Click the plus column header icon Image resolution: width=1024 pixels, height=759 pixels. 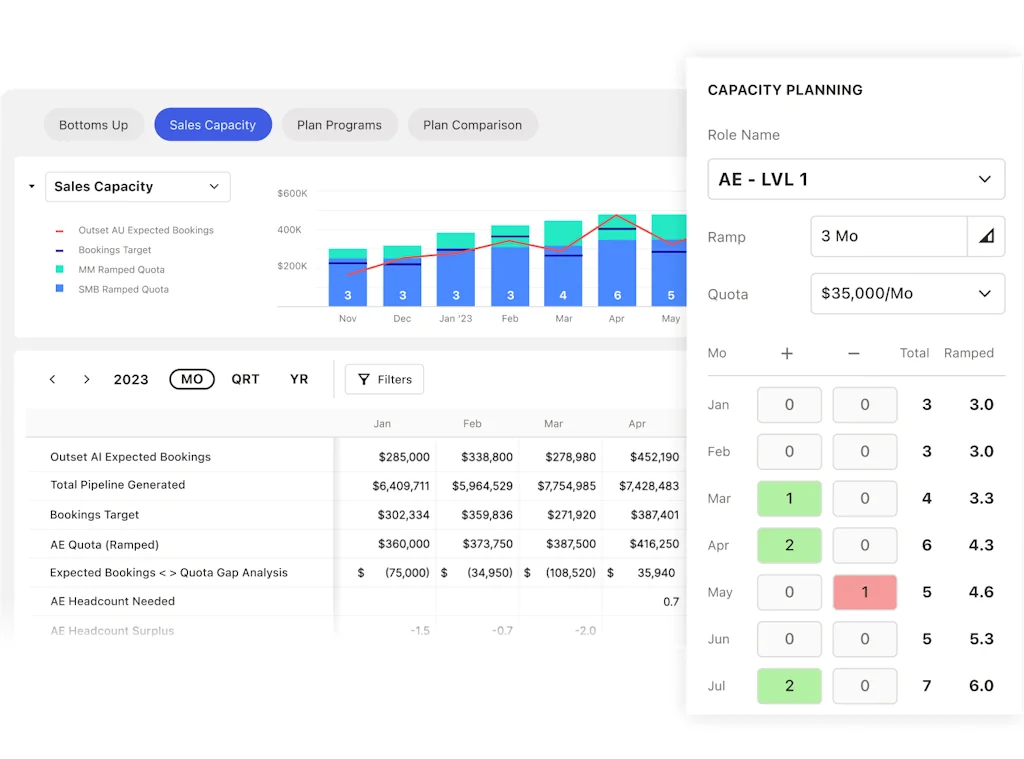click(x=787, y=353)
